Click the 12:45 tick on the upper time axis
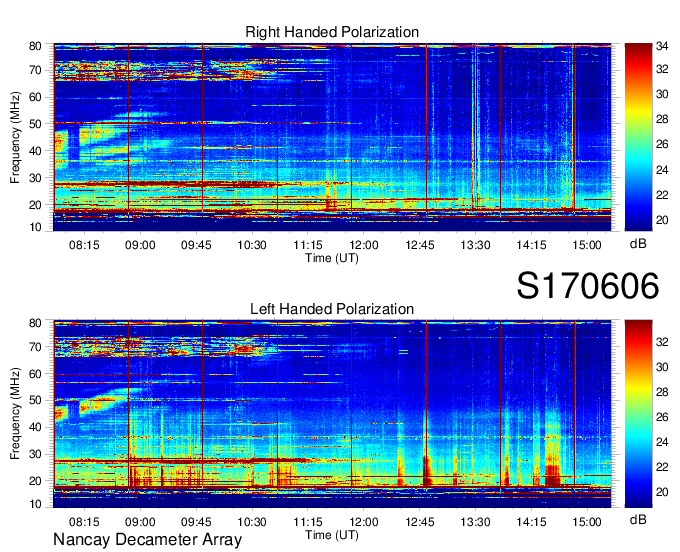The width and height of the screenshot is (680, 552). pyautogui.click(x=420, y=245)
